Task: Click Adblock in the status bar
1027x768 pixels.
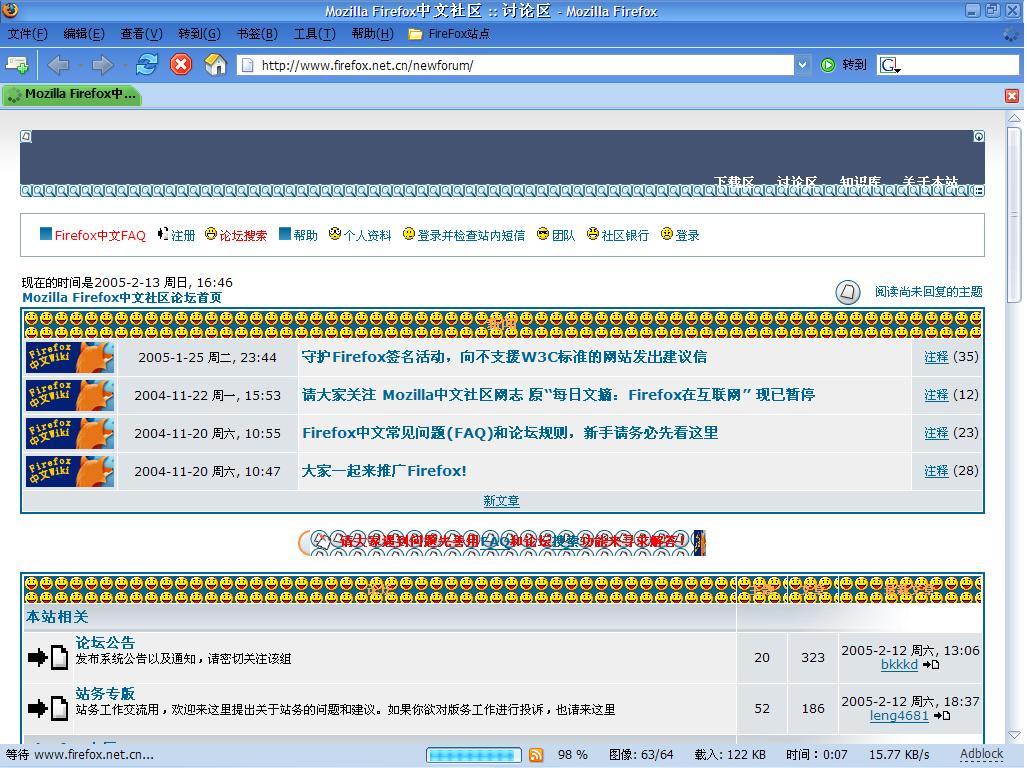Action: [980, 754]
